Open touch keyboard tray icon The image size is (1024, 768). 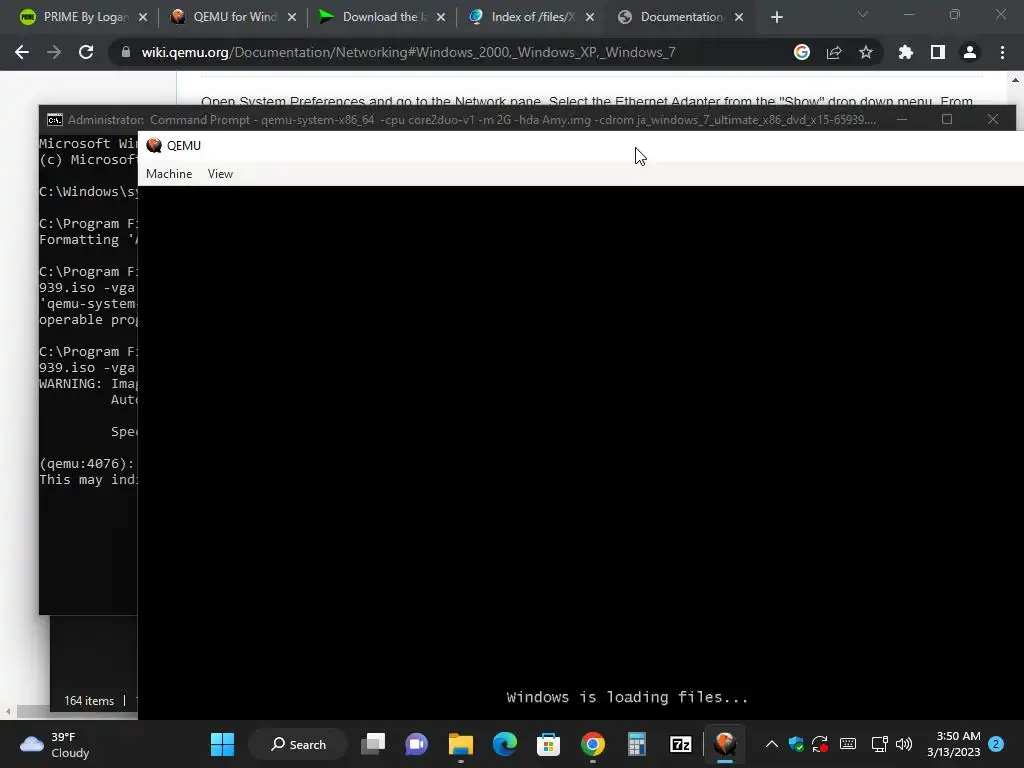[x=848, y=744]
